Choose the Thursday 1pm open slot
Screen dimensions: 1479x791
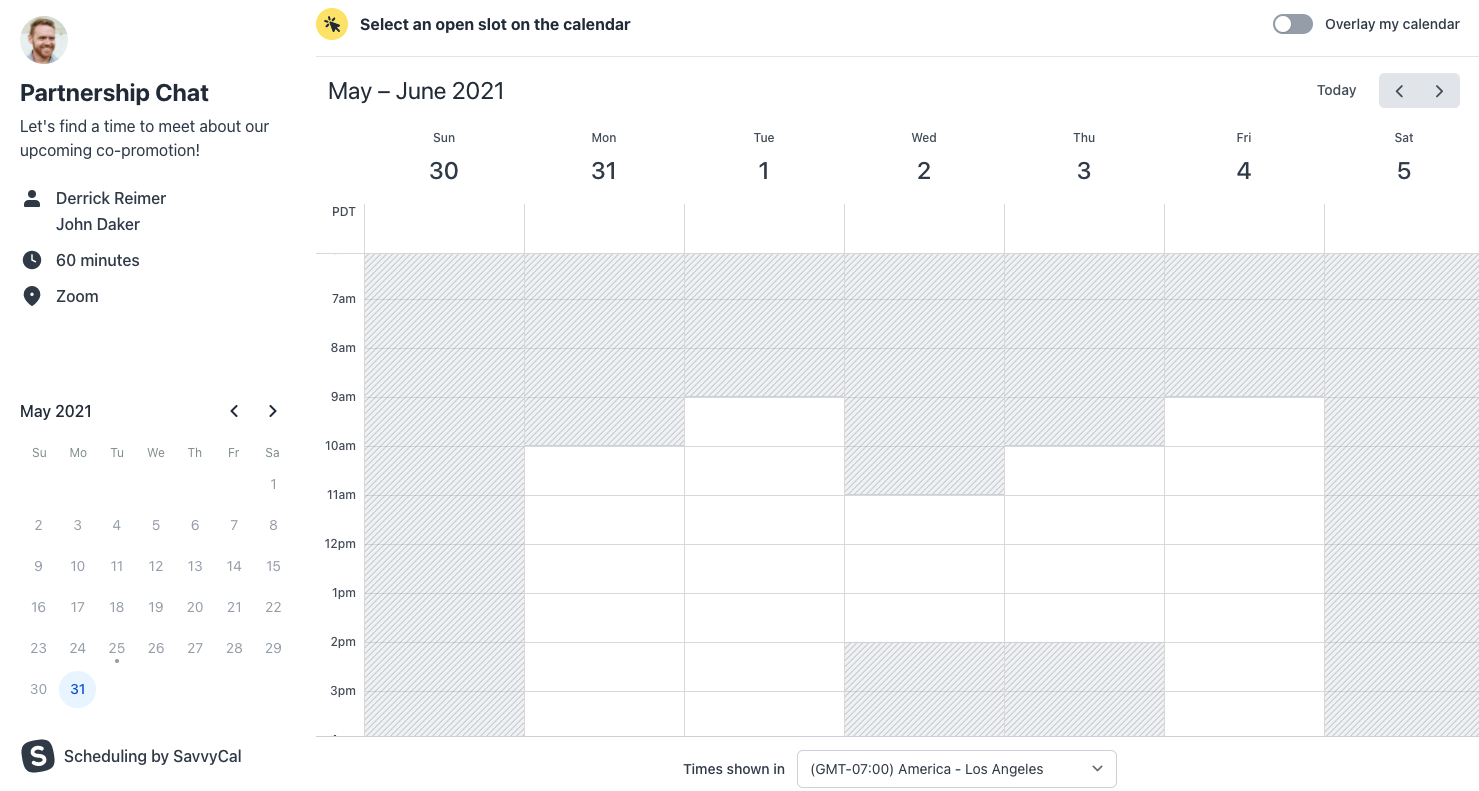1084,617
